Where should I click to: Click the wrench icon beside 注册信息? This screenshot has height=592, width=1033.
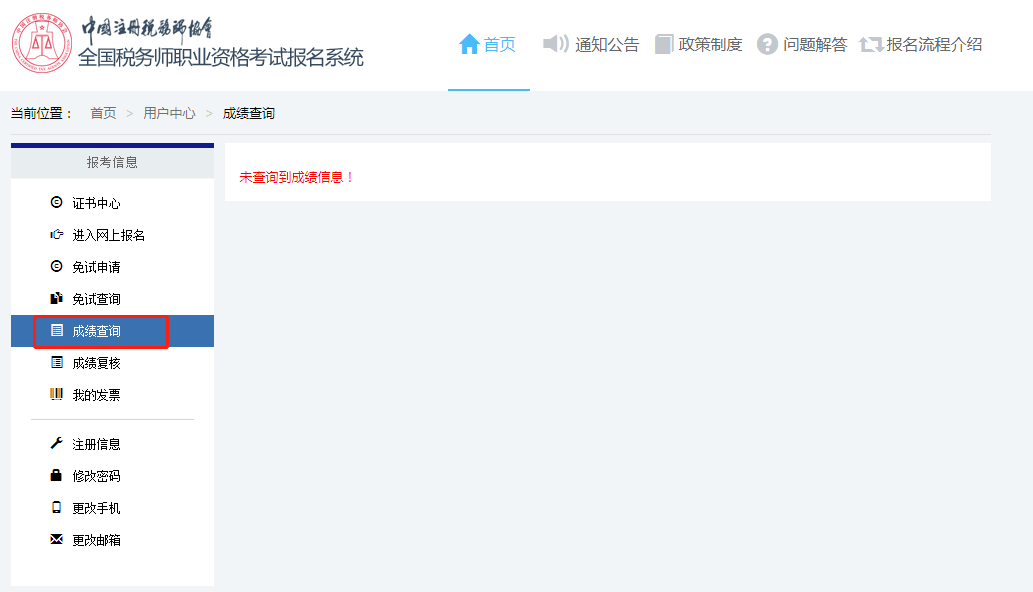56,443
